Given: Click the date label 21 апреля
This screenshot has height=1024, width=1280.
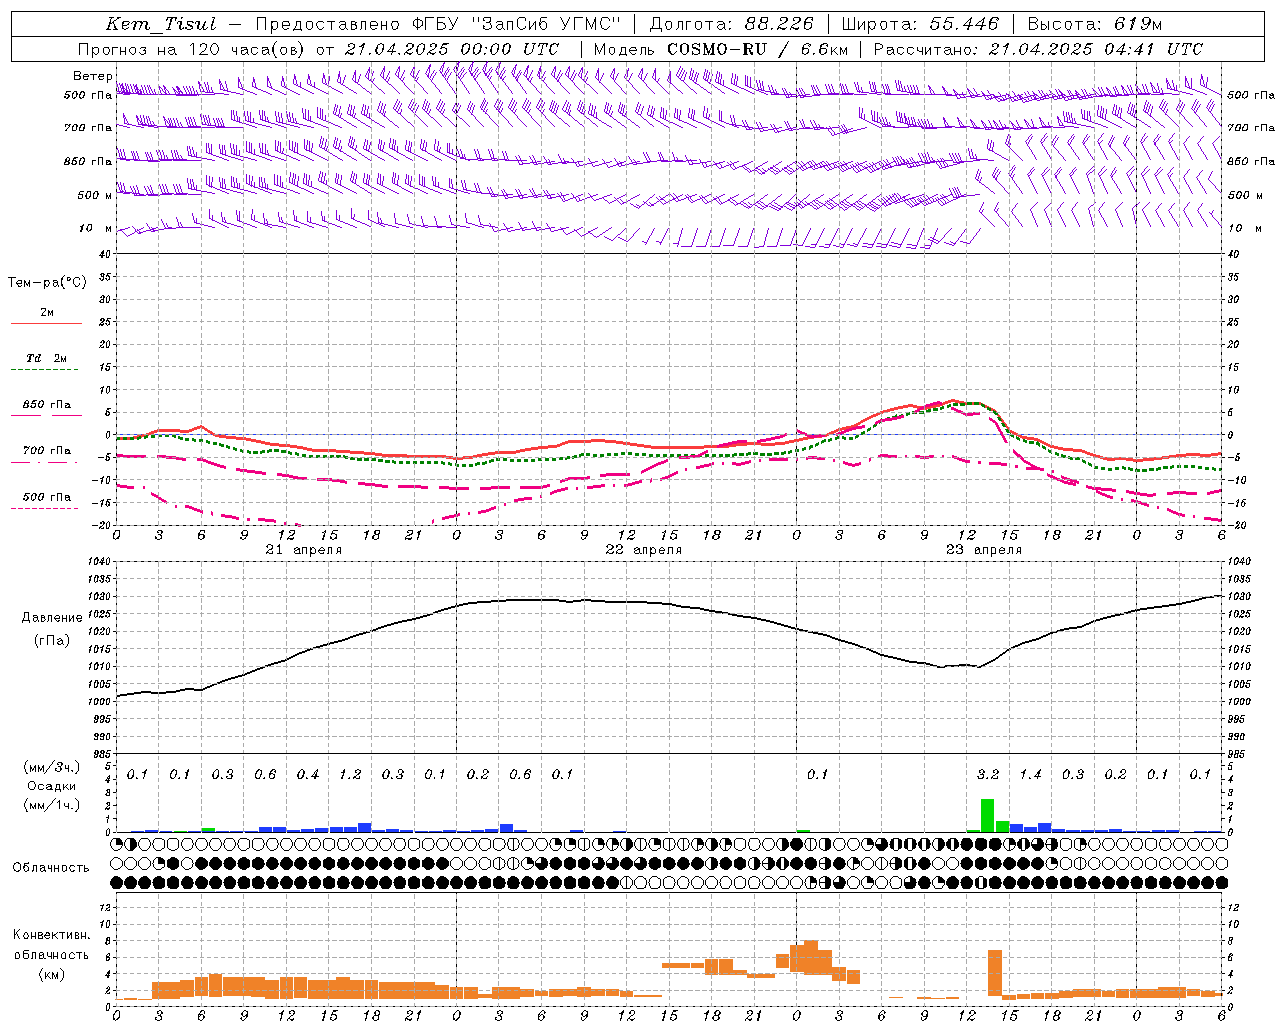Looking at the screenshot, I should click(303, 550).
